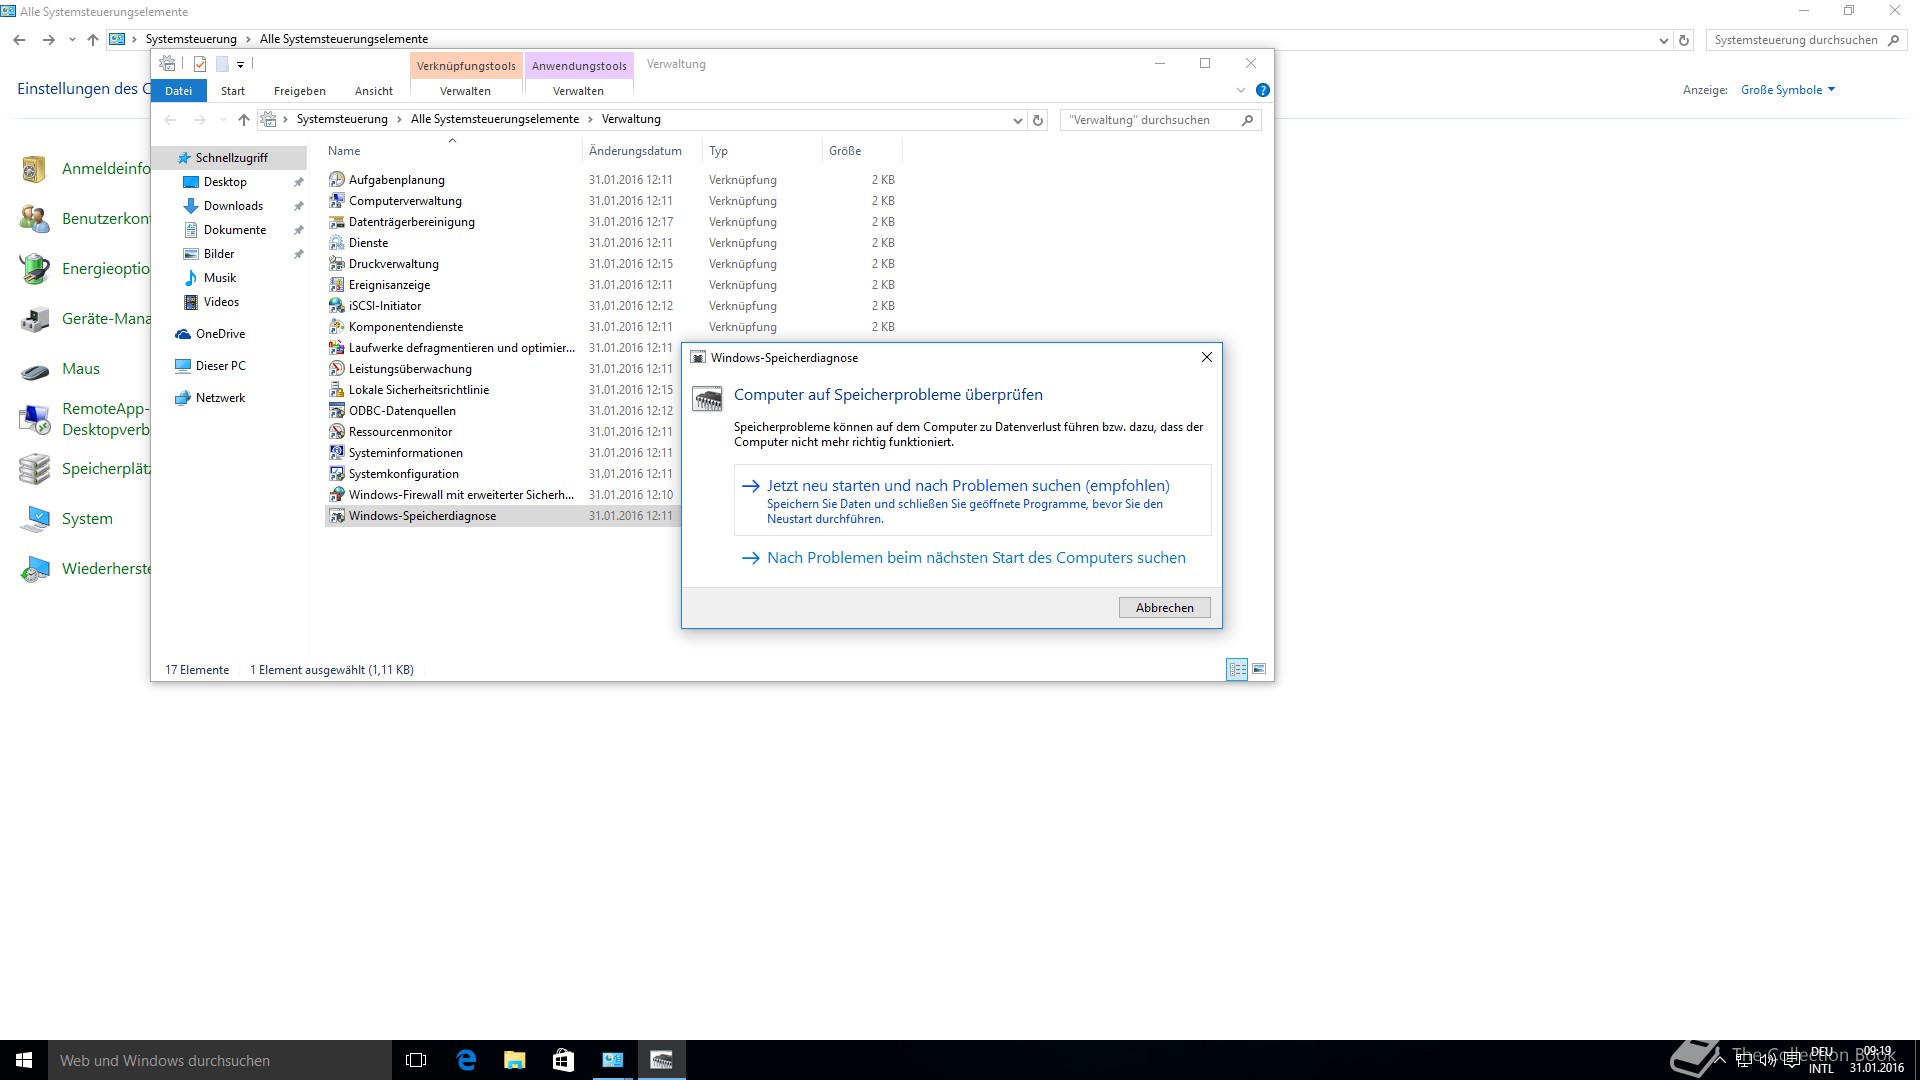Open Task View on the taskbar
The width and height of the screenshot is (1920, 1080).
pos(416,1060)
